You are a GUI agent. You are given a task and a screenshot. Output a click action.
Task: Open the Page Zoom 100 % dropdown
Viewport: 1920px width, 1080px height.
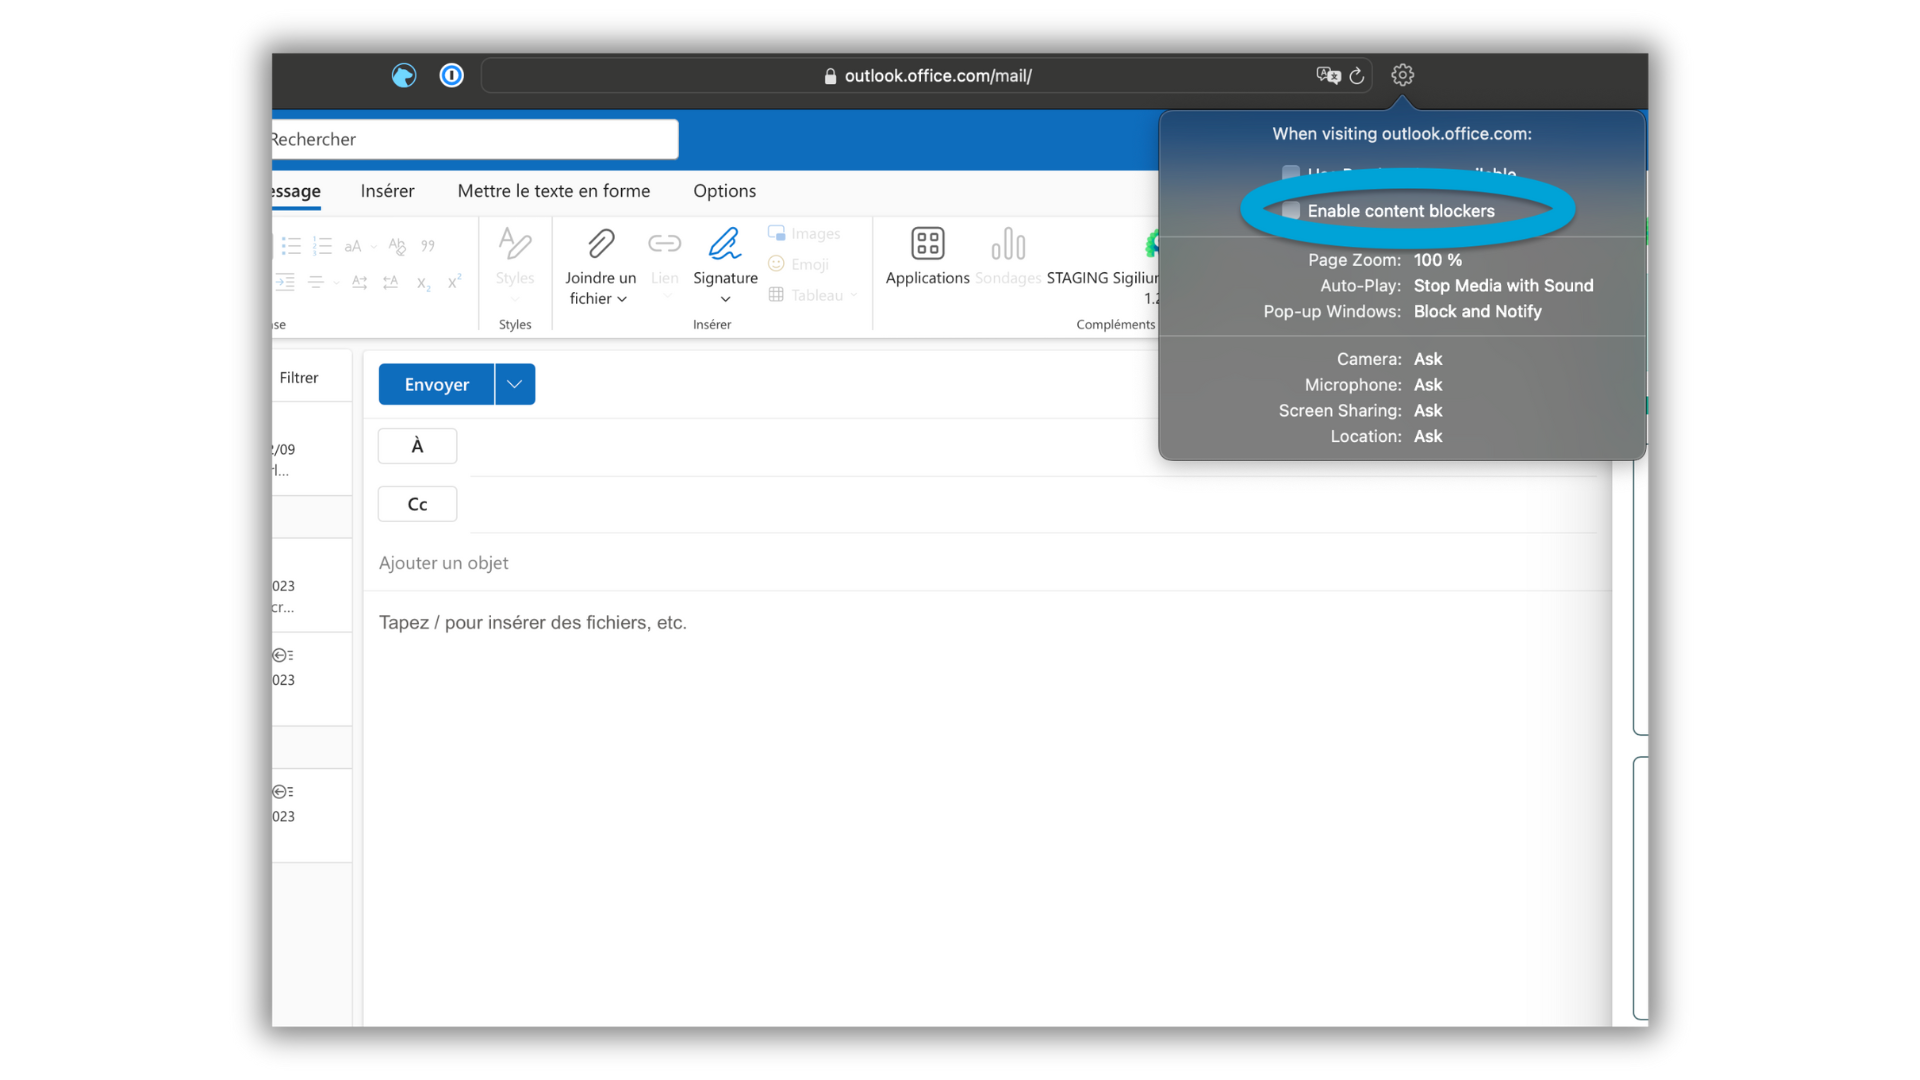click(1437, 260)
